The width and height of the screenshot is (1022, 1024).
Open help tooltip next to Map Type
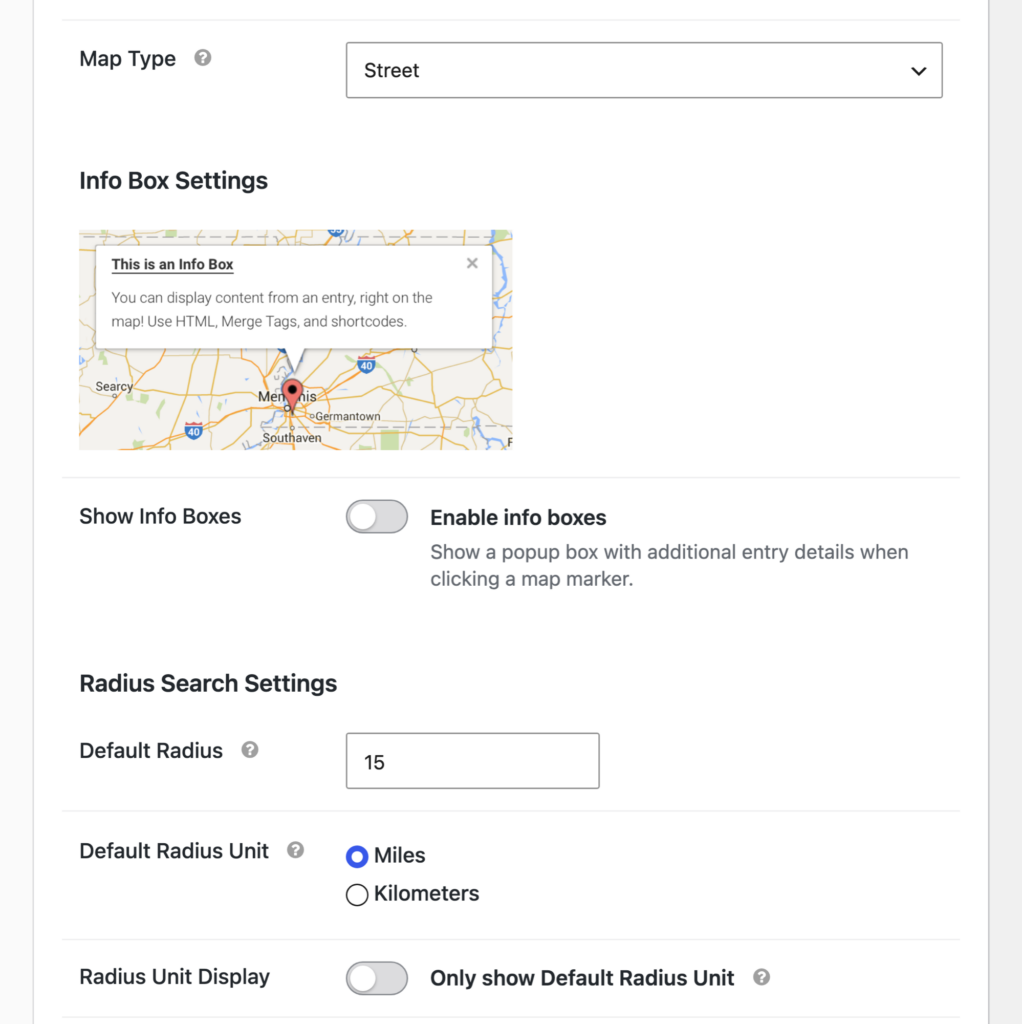pyautogui.click(x=203, y=58)
